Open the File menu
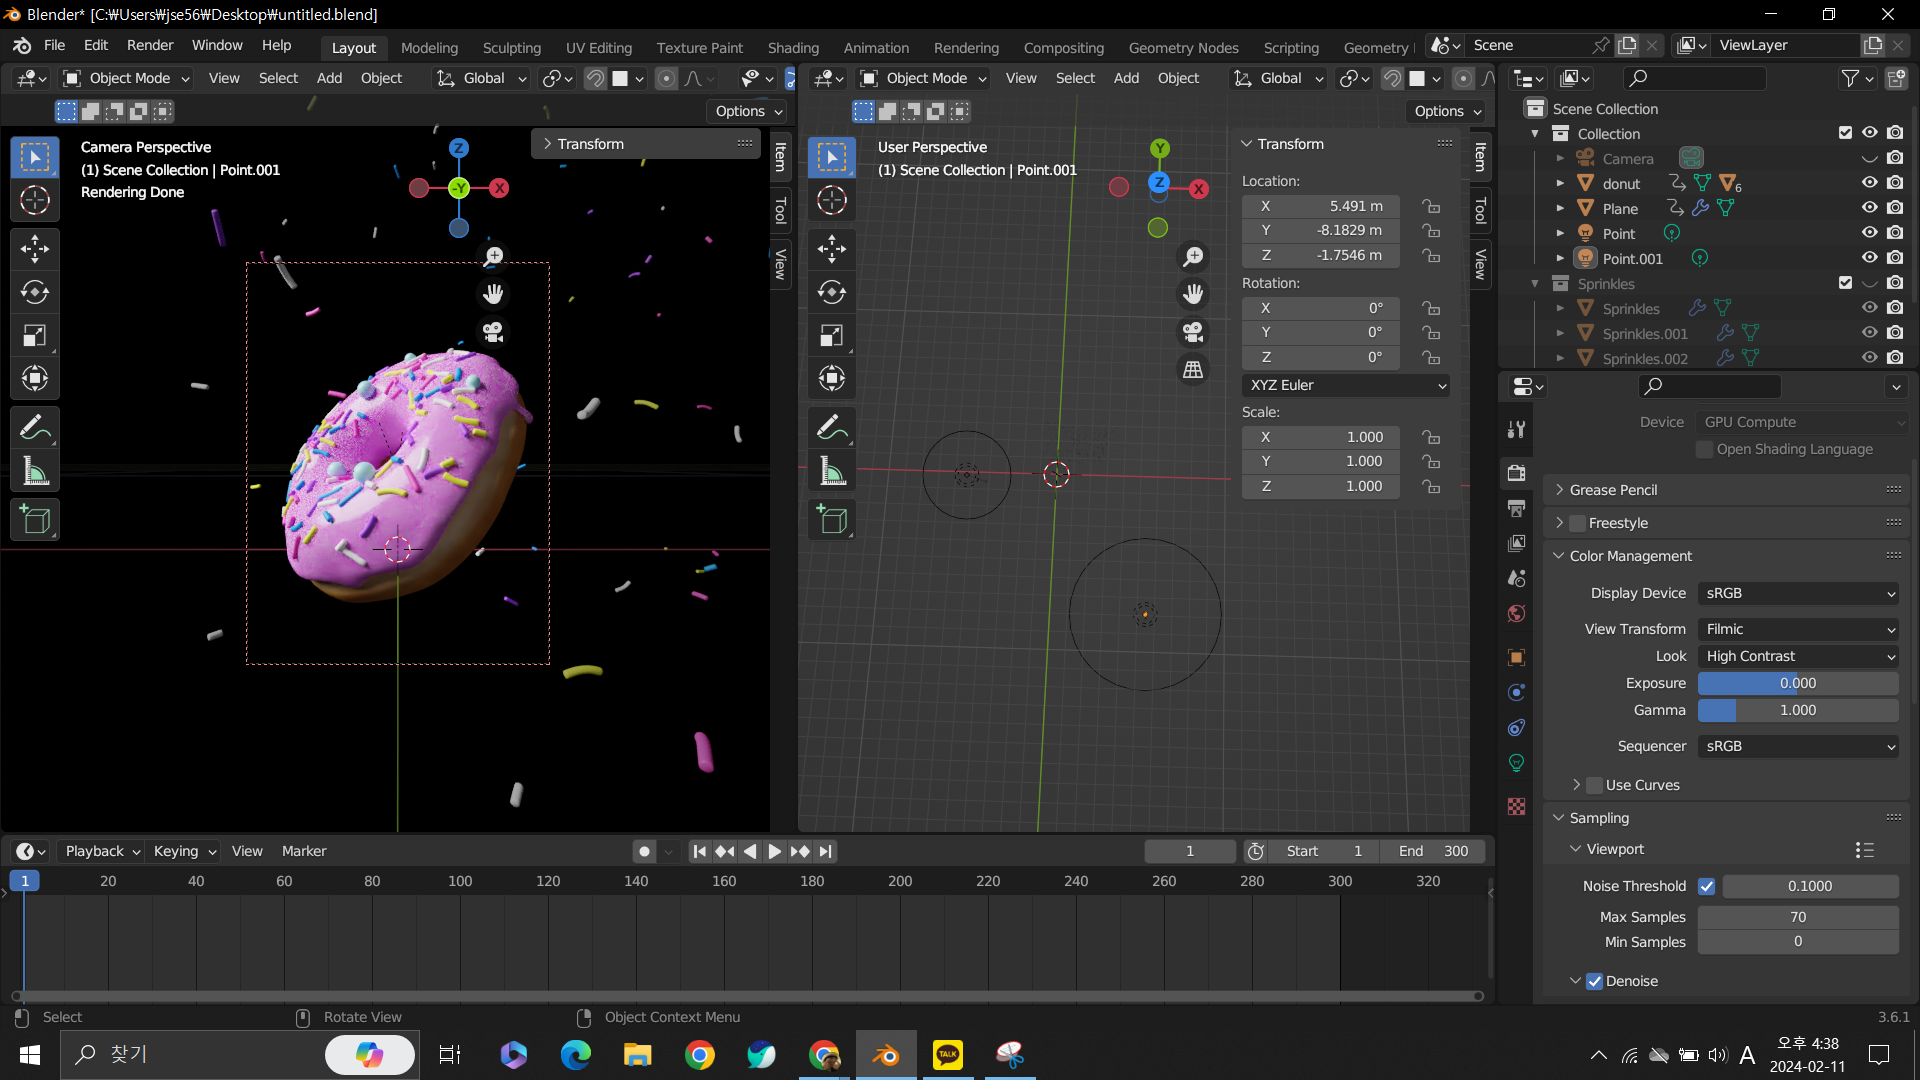Screen dimensions: 1920x1080 (54, 45)
